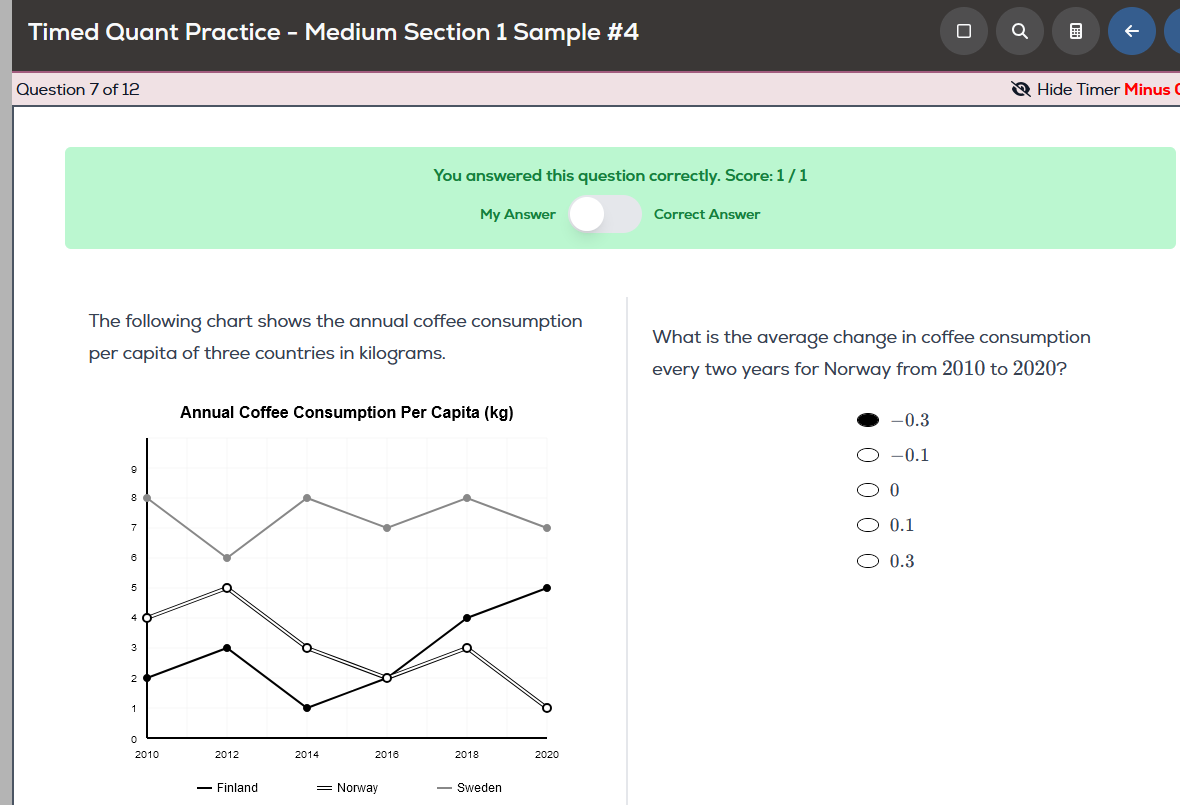The image size is (1180, 805).
Task: Click the Norway legend entry
Action: click(348, 788)
